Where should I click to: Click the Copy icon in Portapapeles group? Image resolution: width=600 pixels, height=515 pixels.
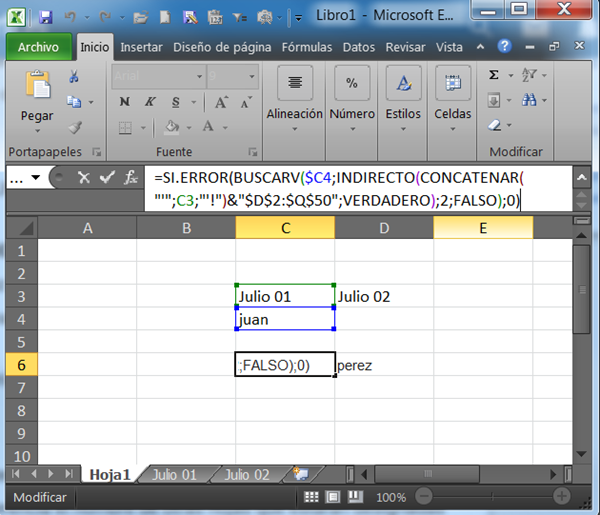[x=73, y=102]
